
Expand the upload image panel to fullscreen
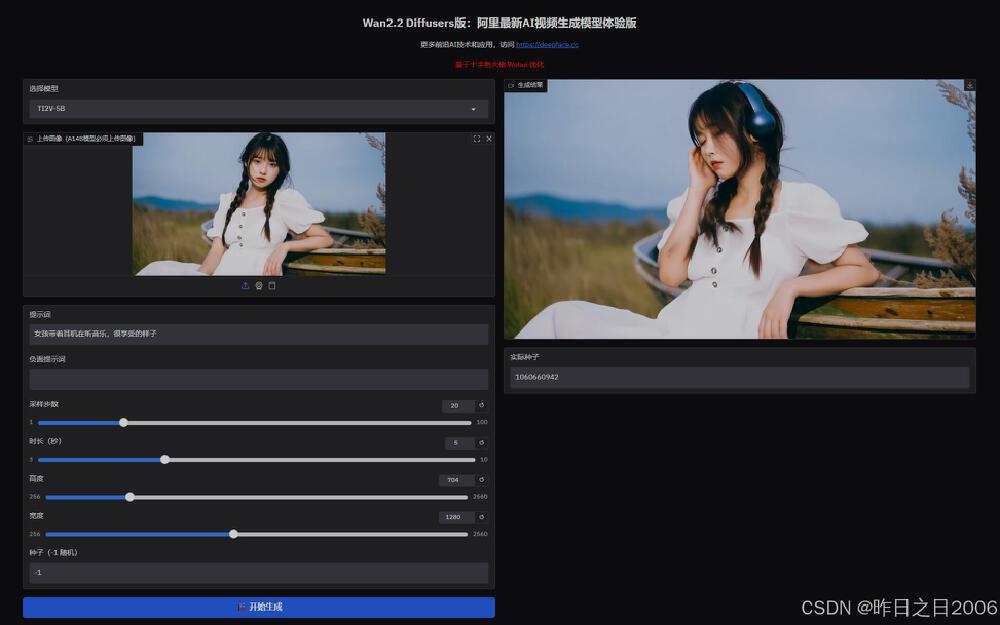(x=477, y=139)
